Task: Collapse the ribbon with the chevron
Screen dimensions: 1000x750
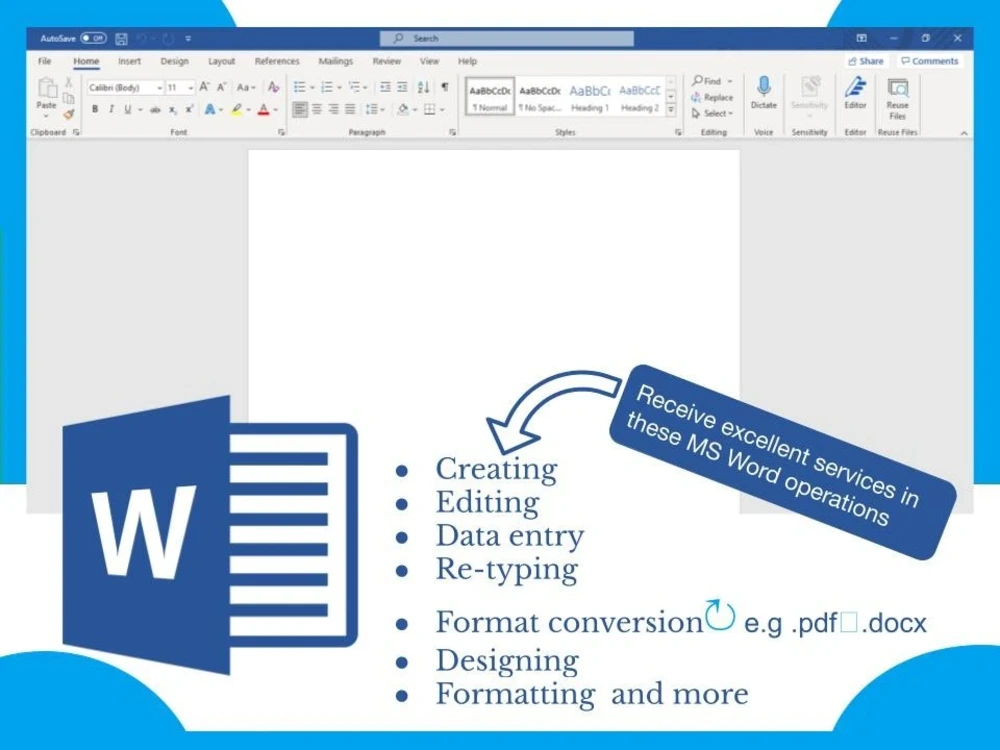Action: (x=964, y=133)
